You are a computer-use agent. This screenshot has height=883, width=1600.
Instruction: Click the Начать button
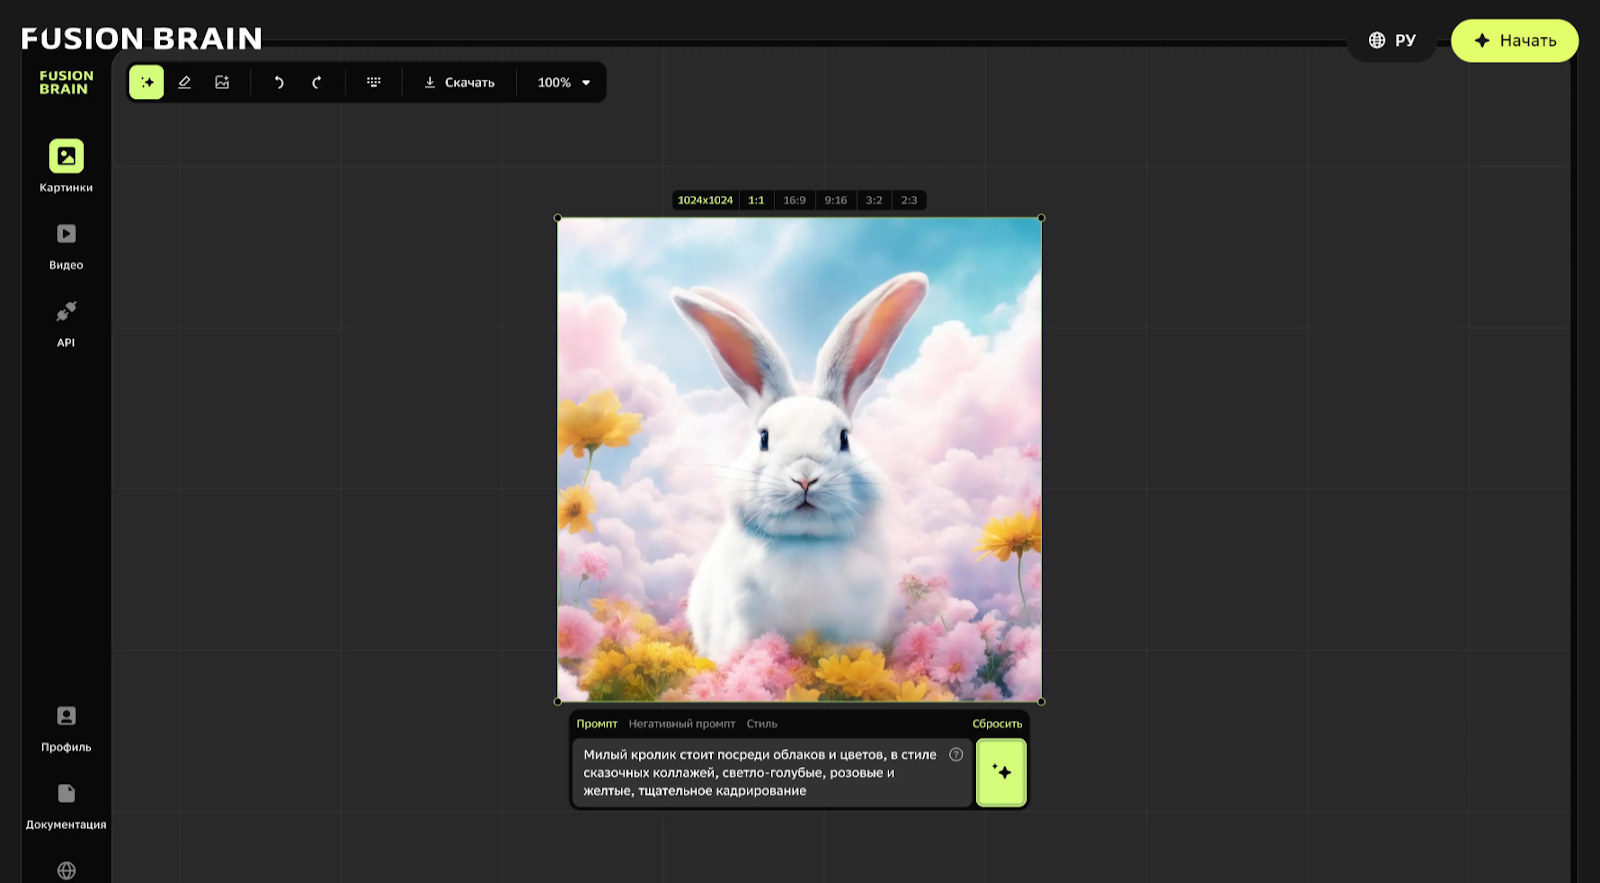(1514, 41)
